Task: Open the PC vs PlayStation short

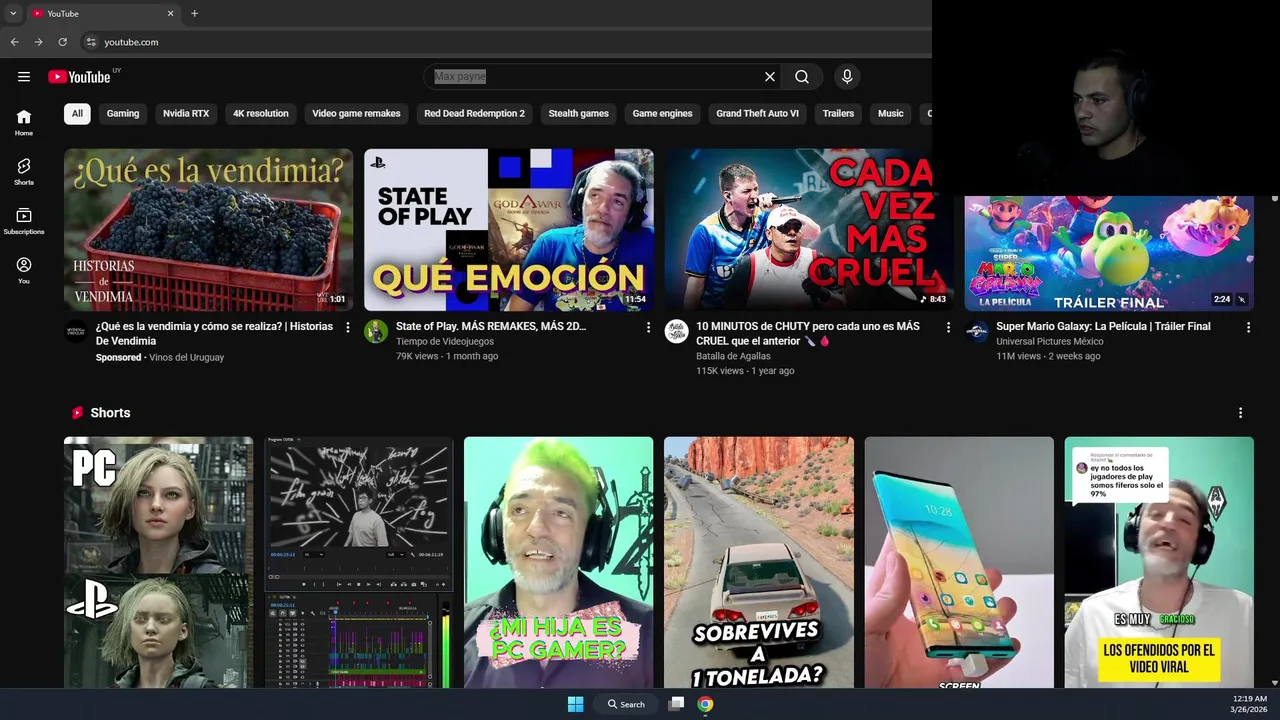Action: coord(159,562)
